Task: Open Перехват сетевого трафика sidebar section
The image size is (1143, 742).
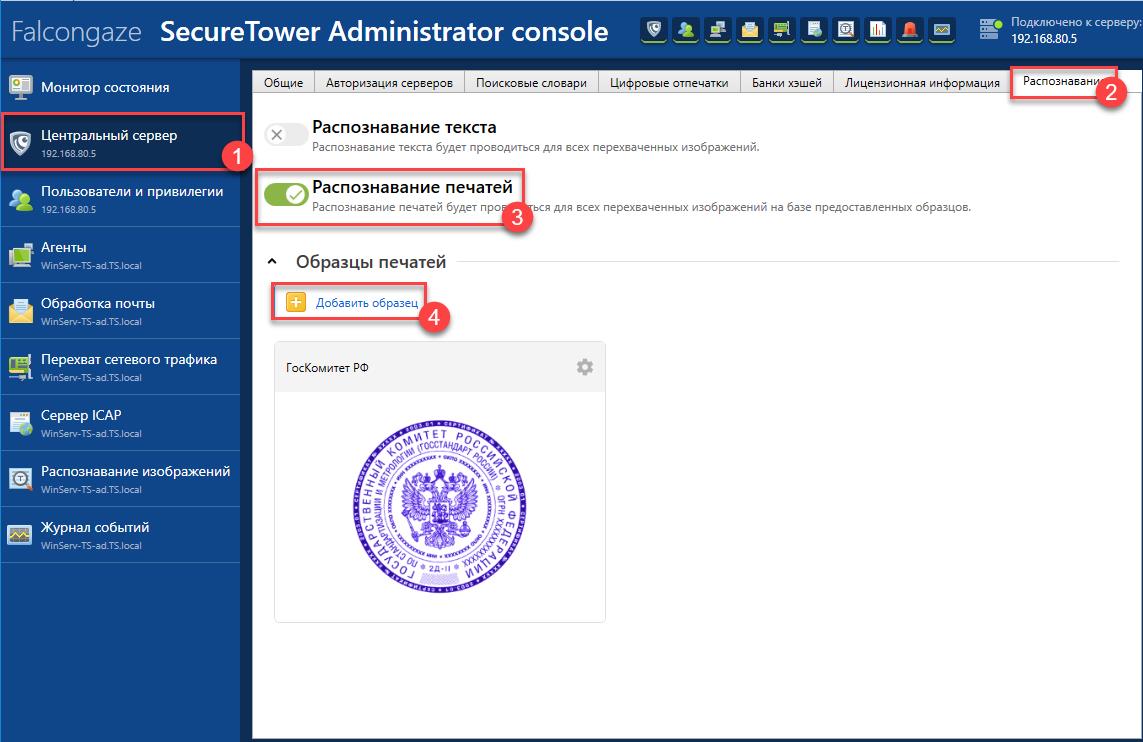Action: 120,367
